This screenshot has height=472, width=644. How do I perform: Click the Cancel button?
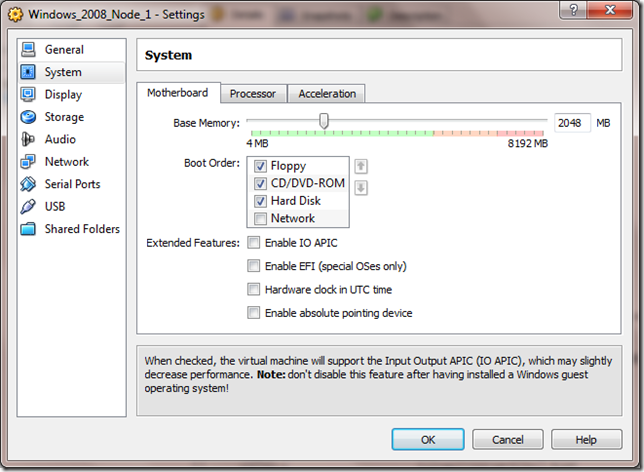coord(508,440)
